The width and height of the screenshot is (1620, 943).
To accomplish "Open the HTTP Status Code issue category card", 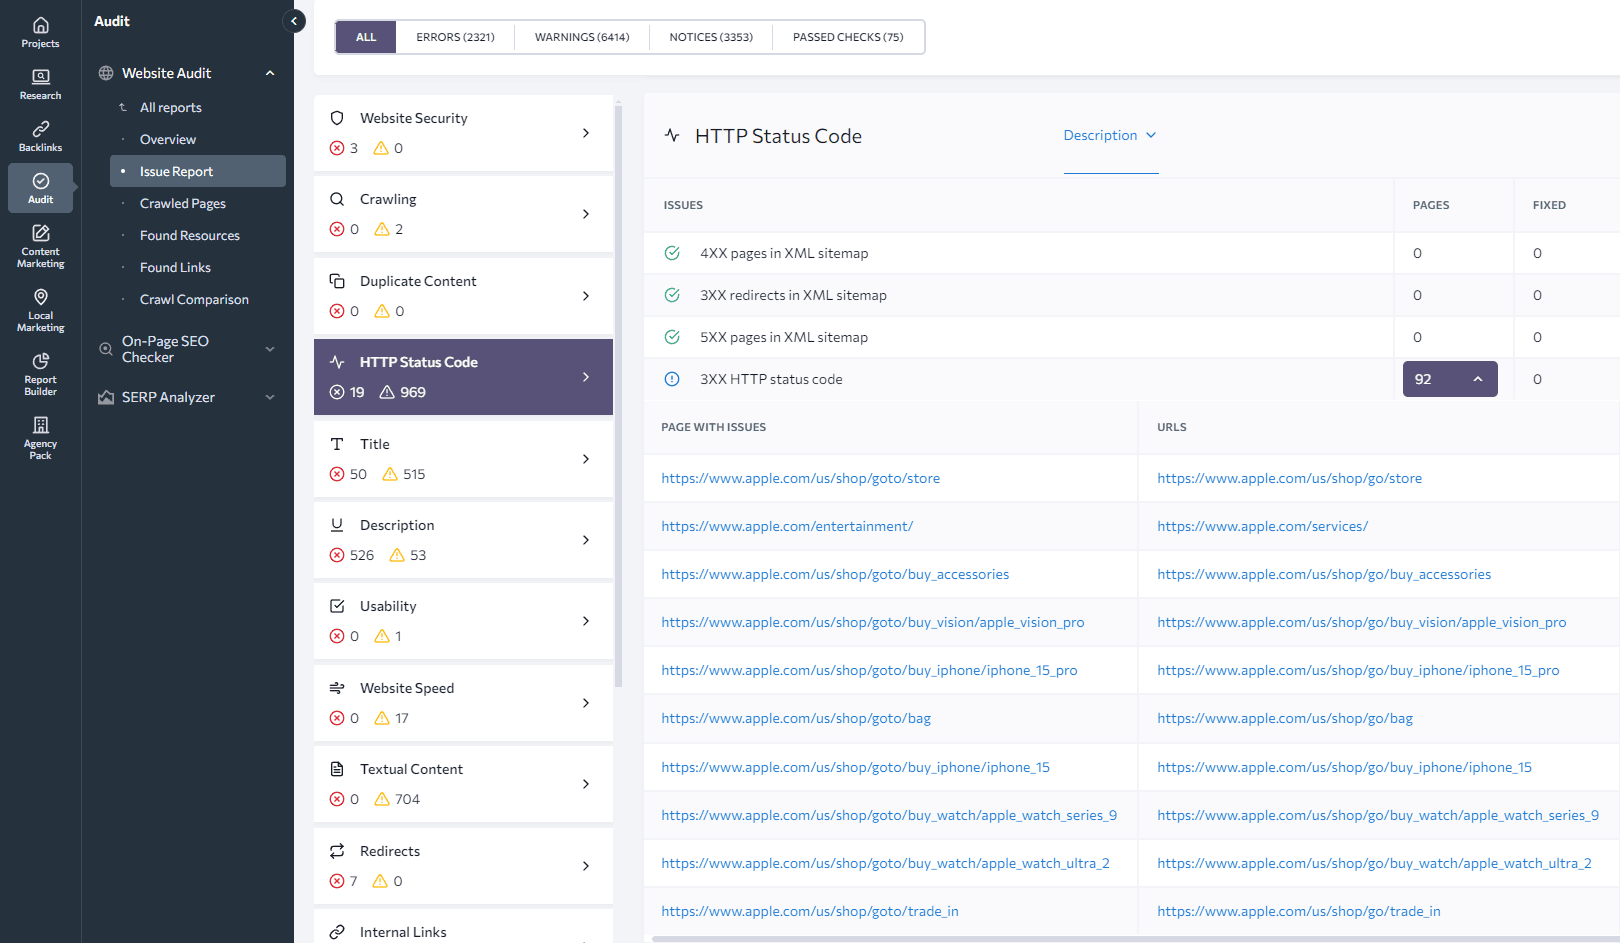I will [463, 376].
